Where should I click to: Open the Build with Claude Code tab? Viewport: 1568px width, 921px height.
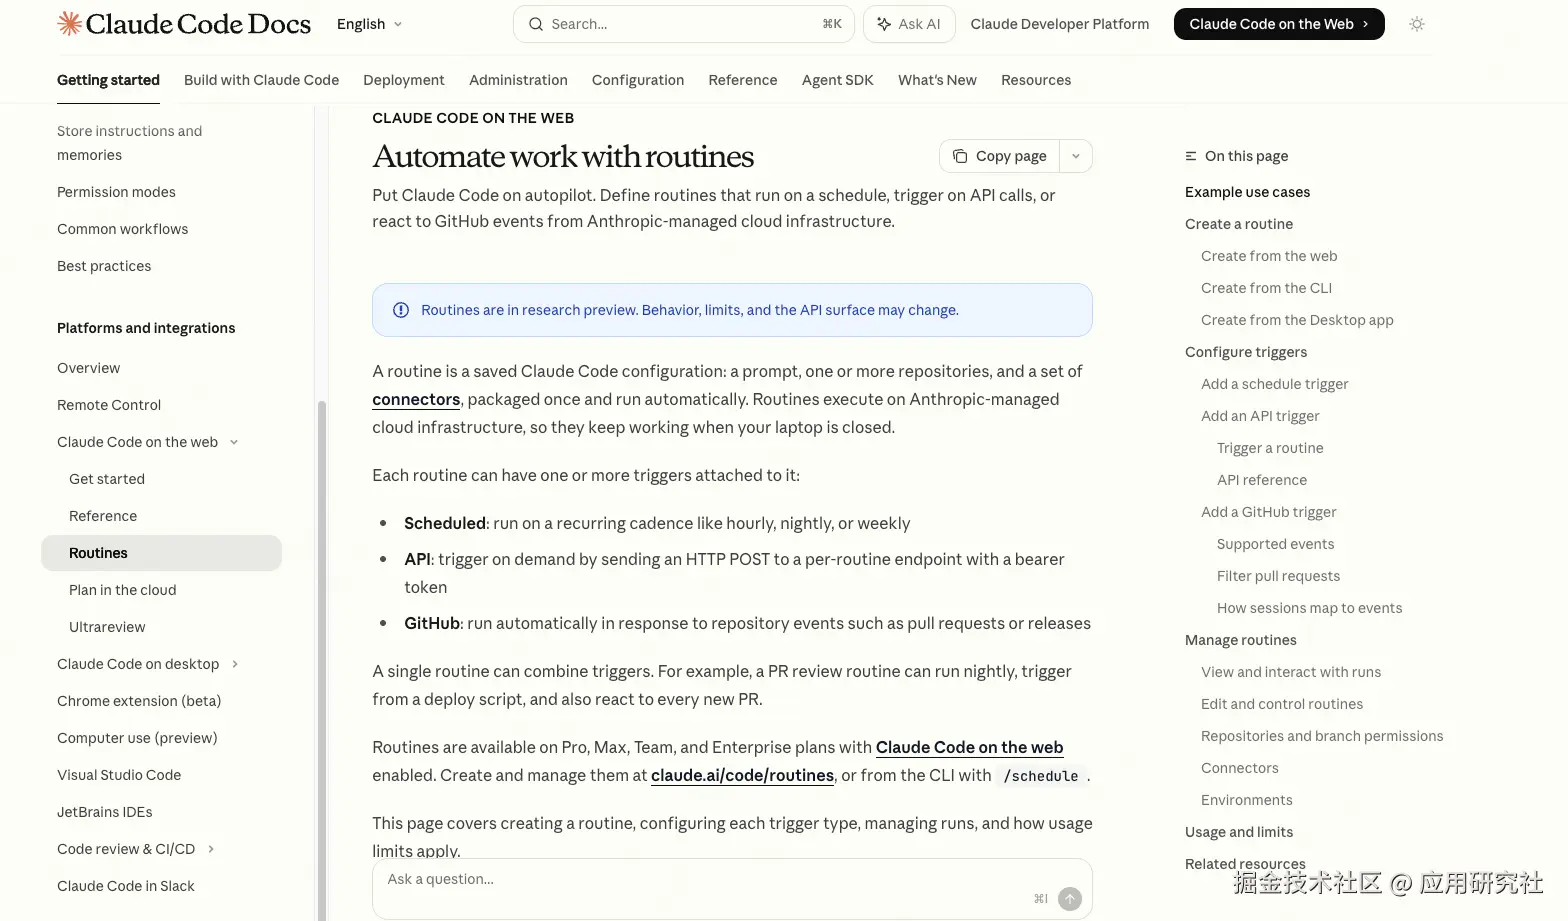click(x=262, y=80)
